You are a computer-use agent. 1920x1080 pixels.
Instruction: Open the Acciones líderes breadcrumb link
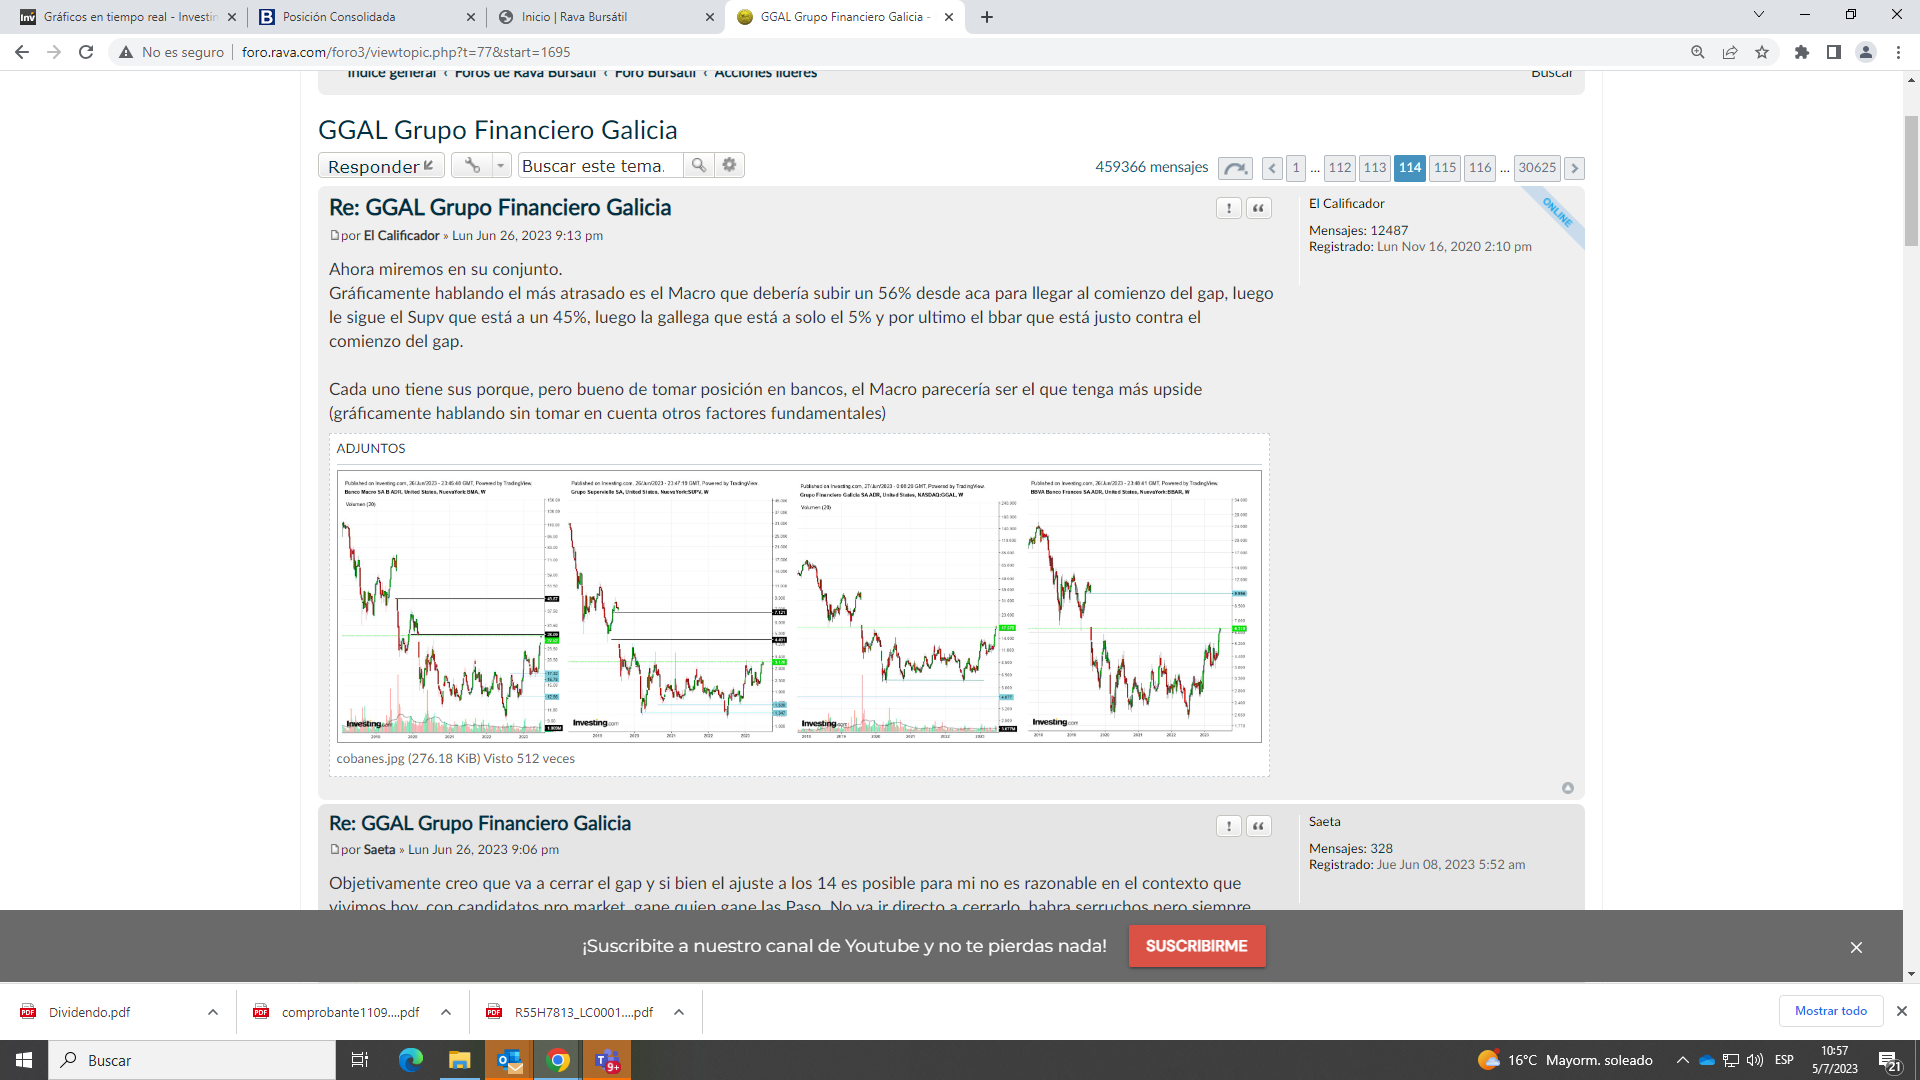(x=765, y=73)
